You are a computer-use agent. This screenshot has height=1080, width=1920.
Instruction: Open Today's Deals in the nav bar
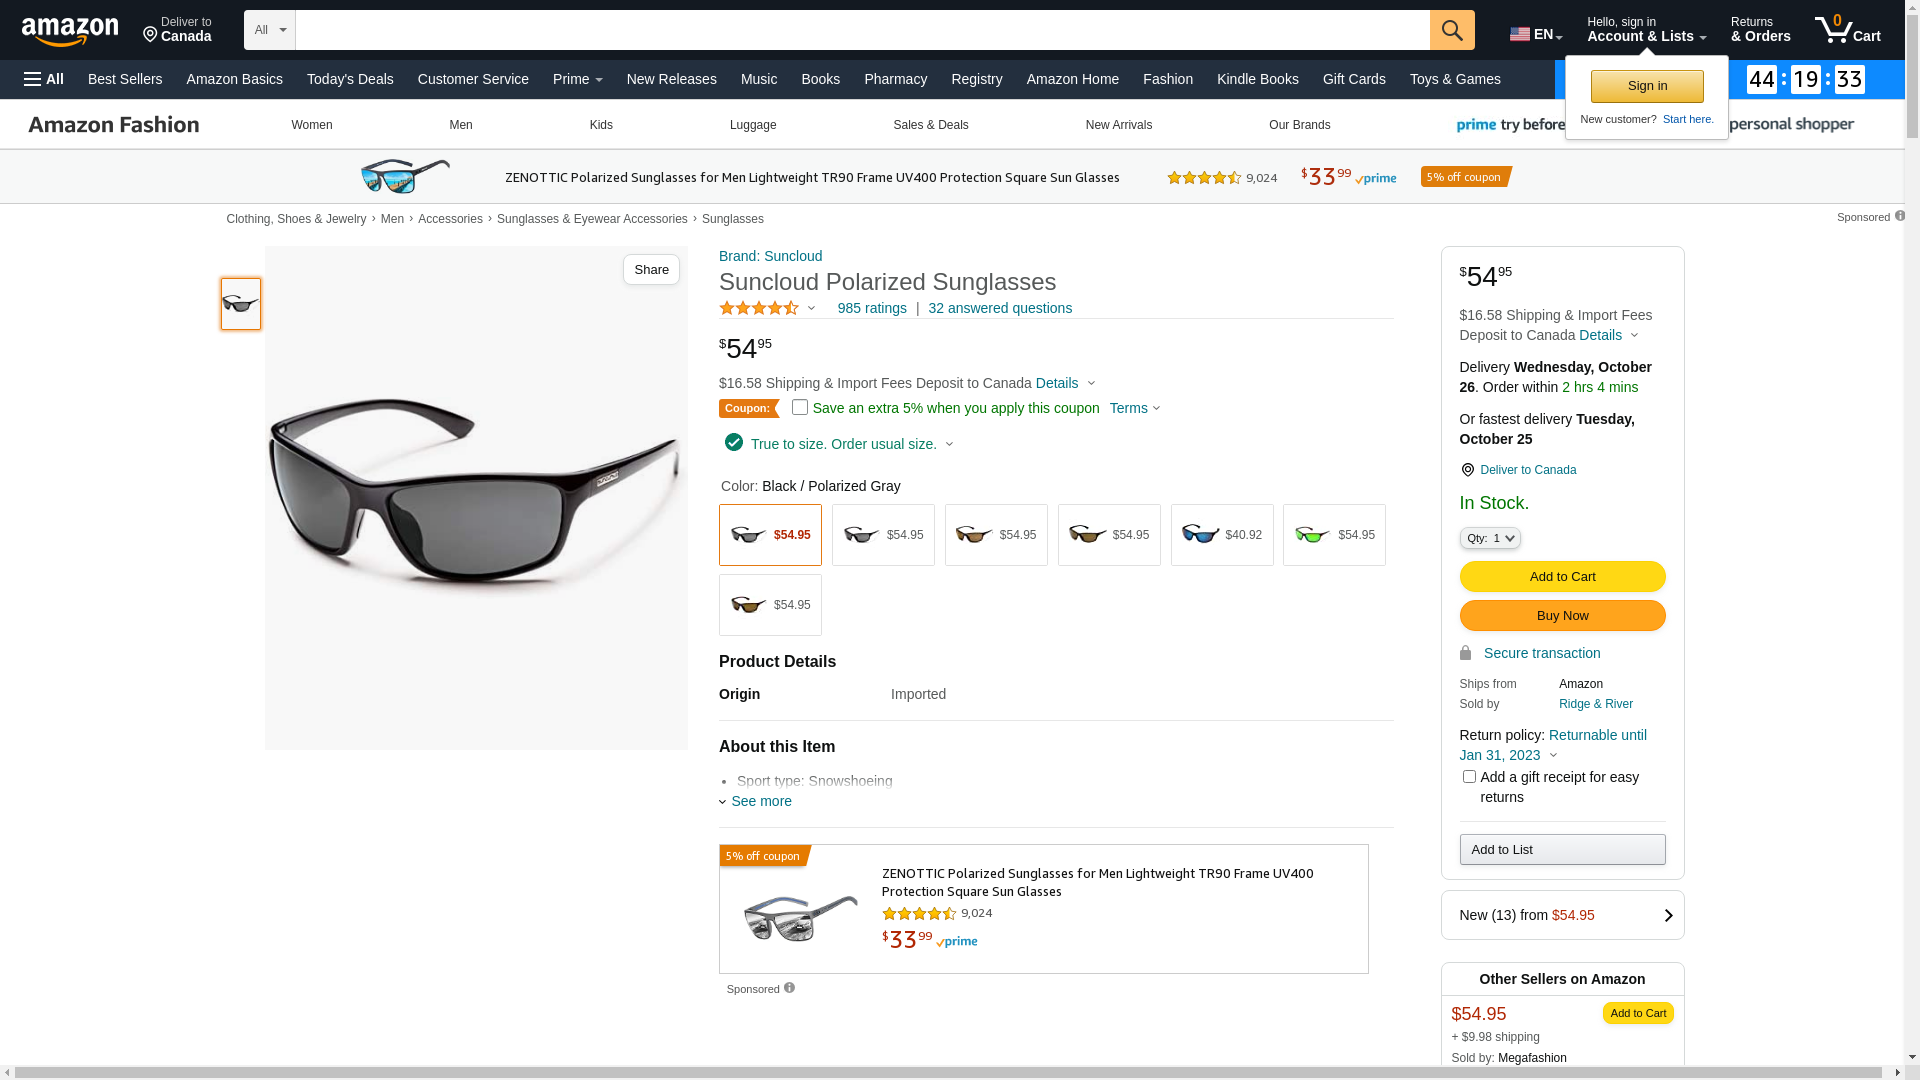350,79
